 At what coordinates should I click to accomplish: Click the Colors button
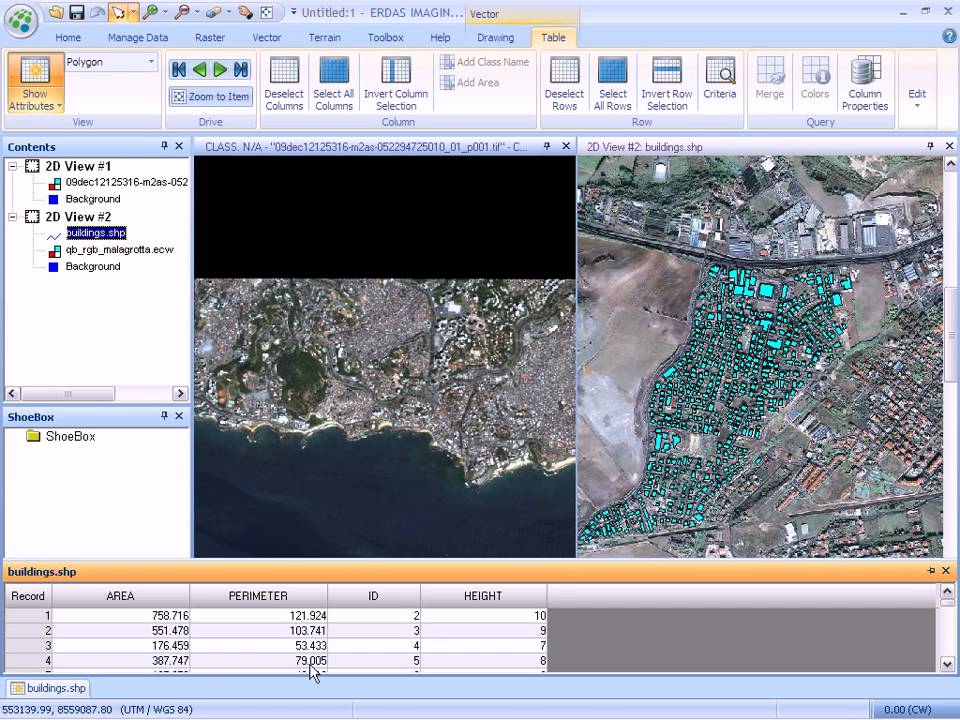pyautogui.click(x=815, y=78)
